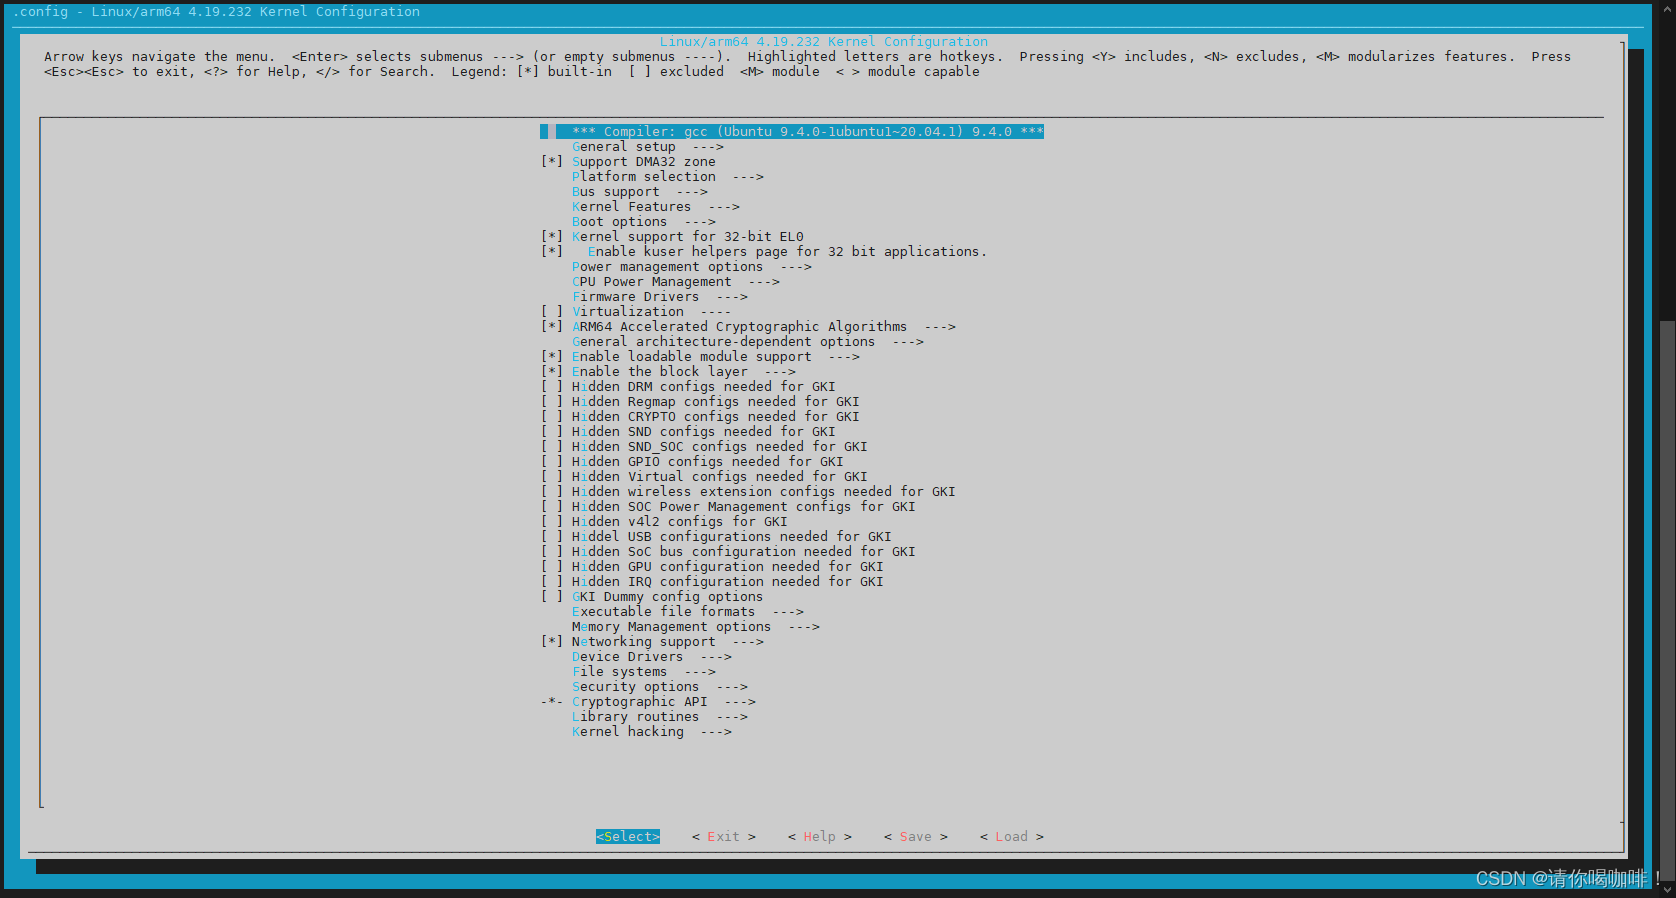Toggle Hidden DRM configs needed for GKI checkbox

click(x=552, y=387)
